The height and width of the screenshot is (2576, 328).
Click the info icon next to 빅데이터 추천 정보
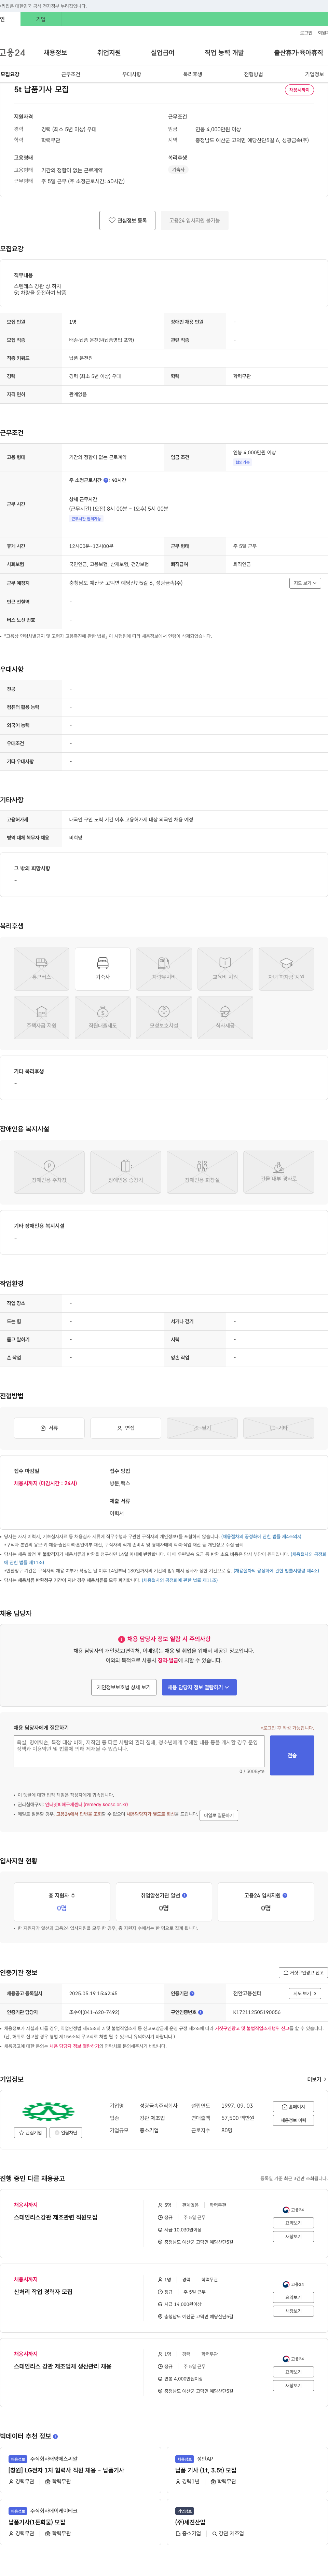point(55,2435)
